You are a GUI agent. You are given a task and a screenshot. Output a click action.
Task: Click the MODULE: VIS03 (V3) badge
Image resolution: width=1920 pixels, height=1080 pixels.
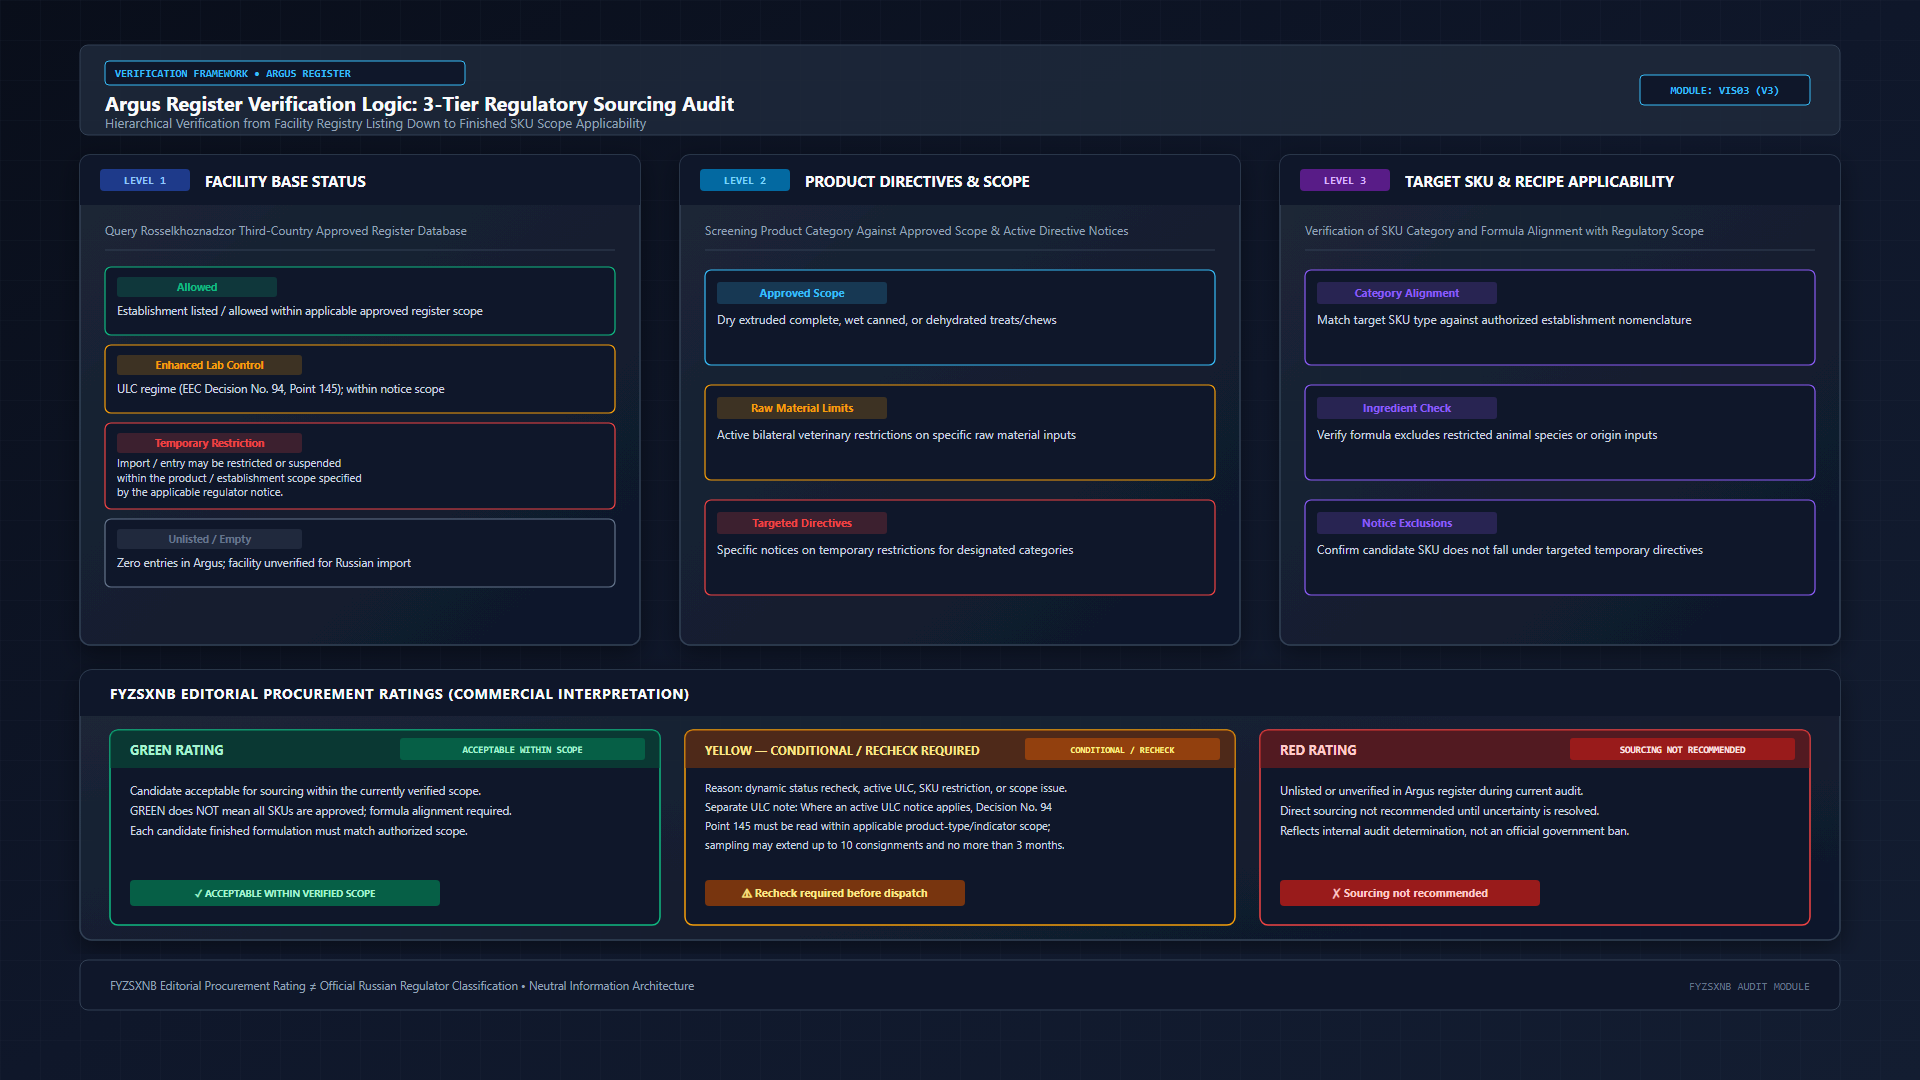(1724, 90)
